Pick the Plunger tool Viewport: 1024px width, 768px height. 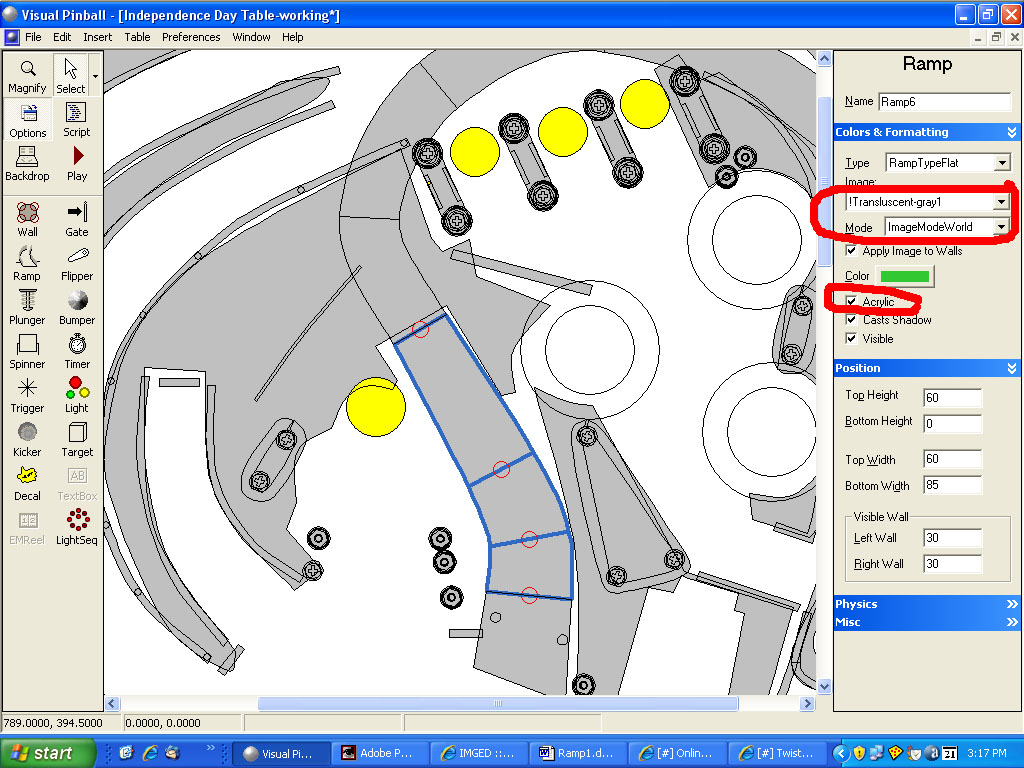pyautogui.click(x=28, y=307)
